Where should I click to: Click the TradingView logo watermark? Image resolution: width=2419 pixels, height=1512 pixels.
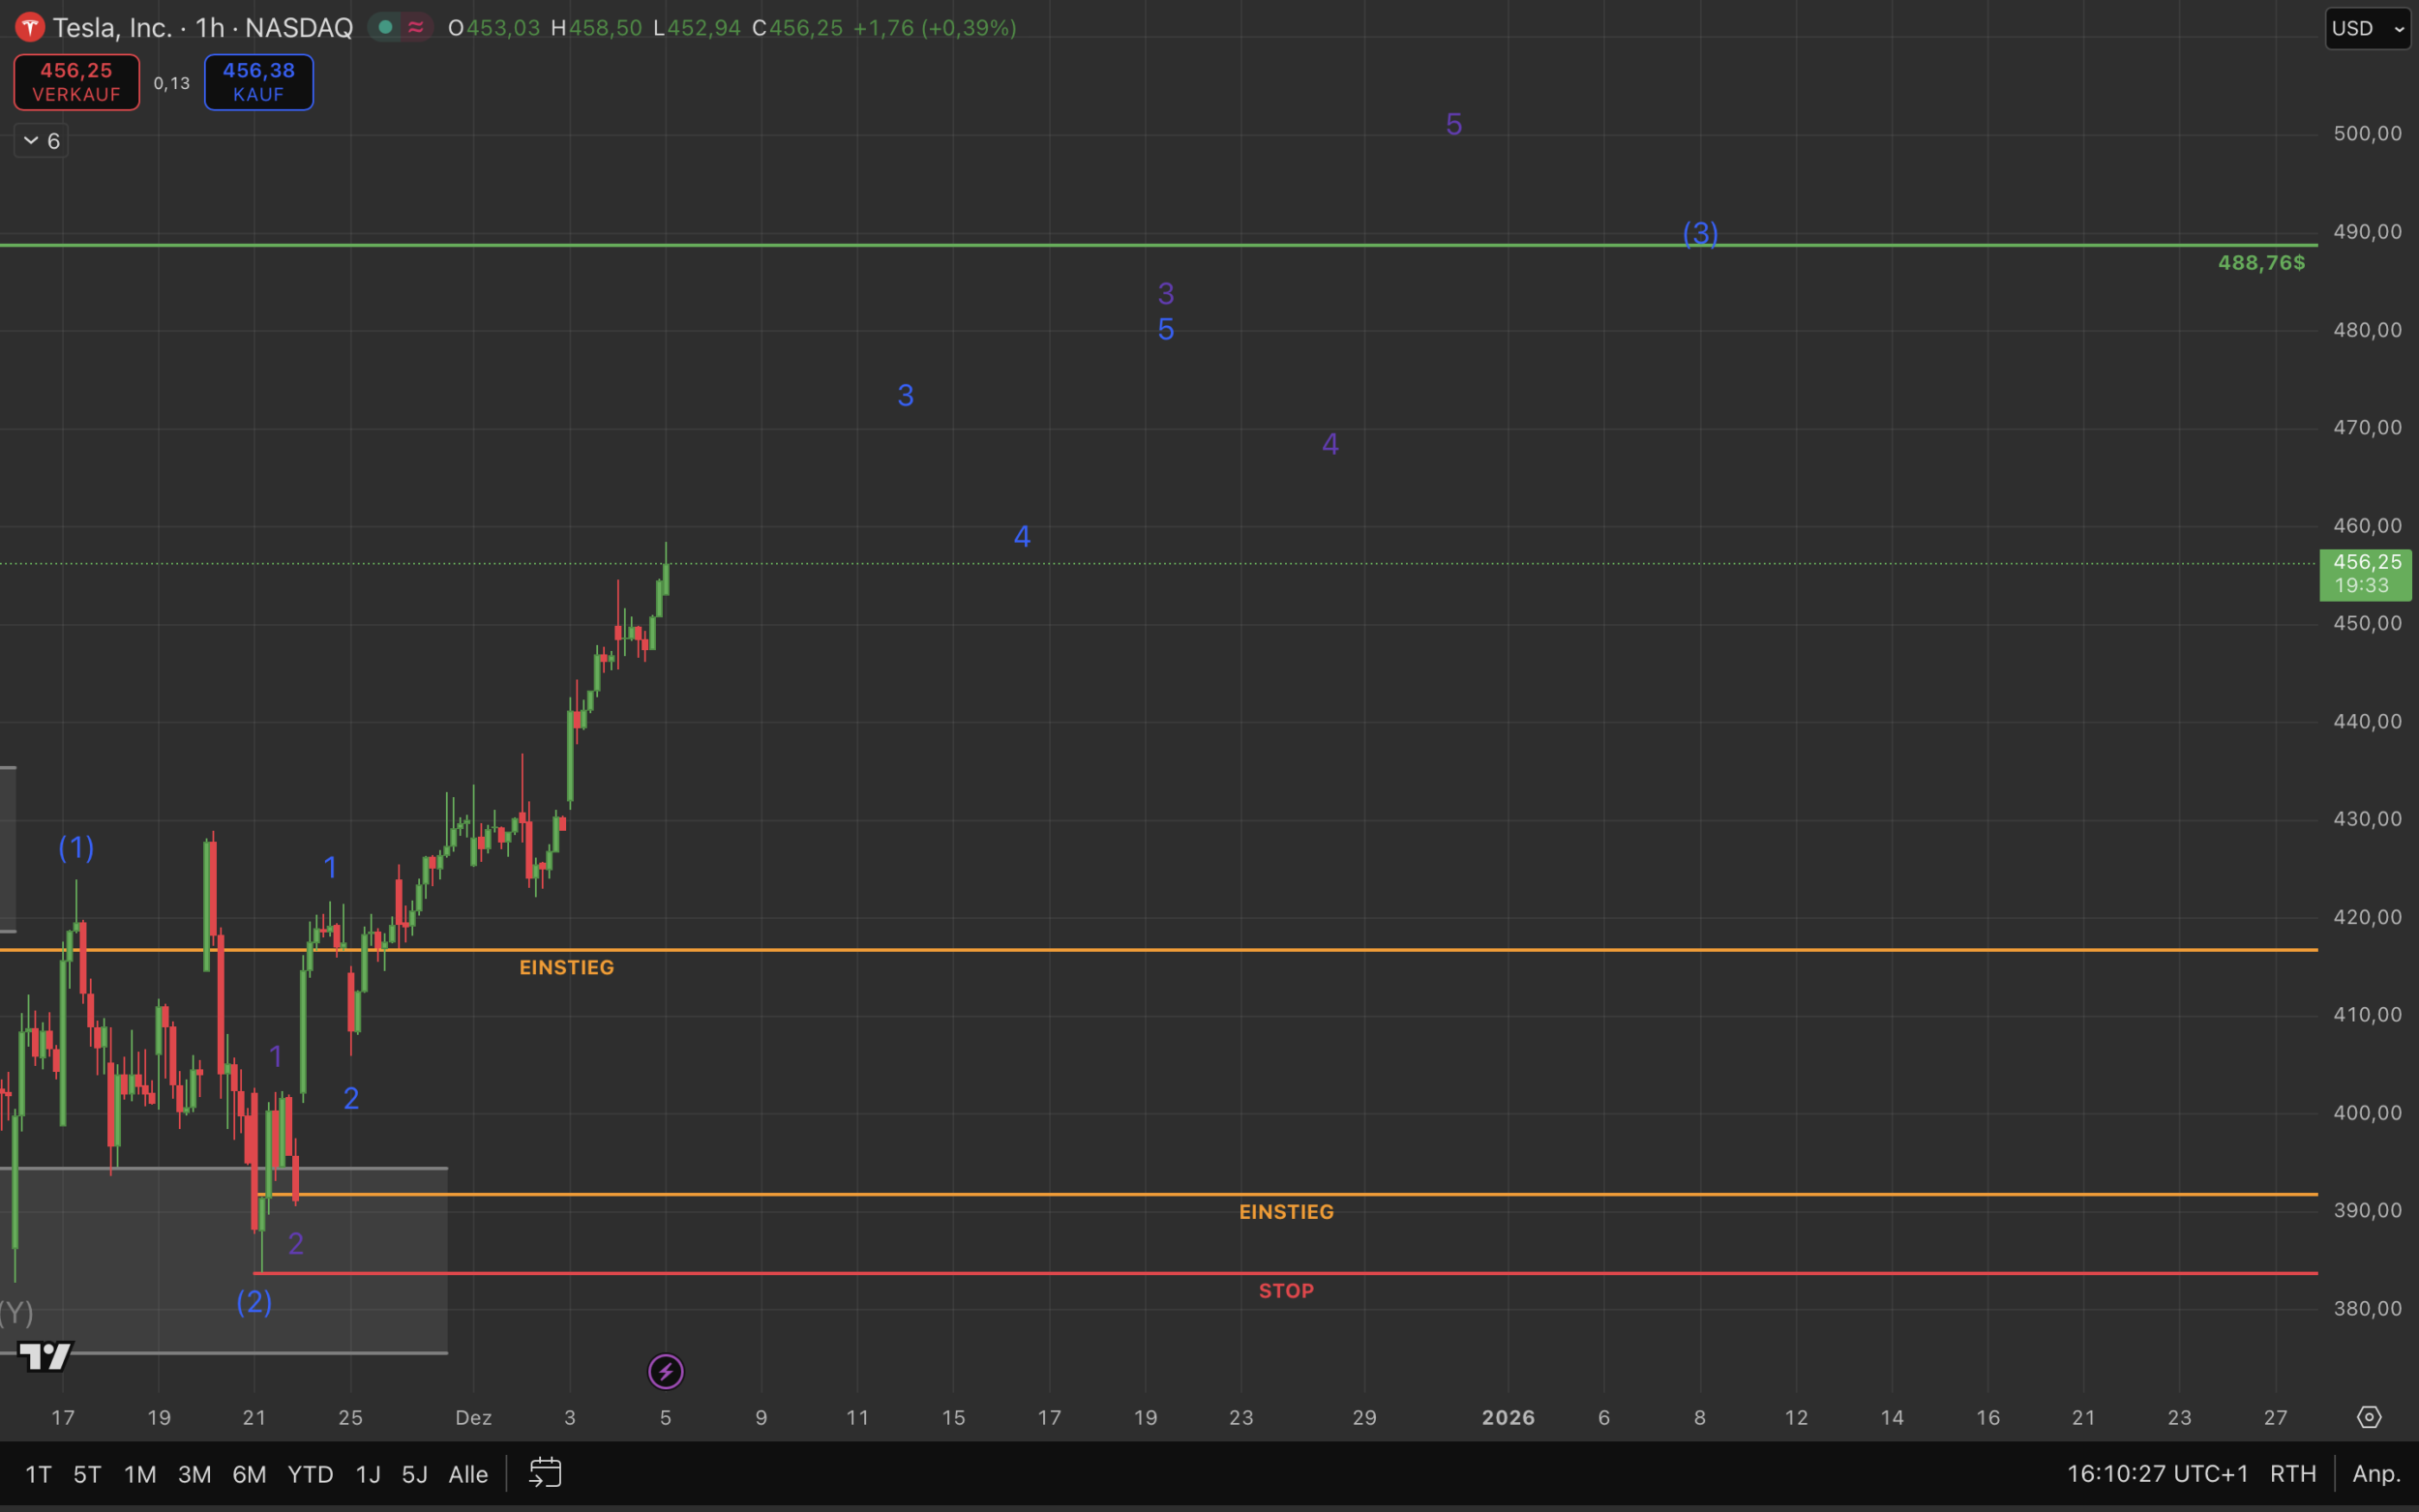[x=46, y=1356]
